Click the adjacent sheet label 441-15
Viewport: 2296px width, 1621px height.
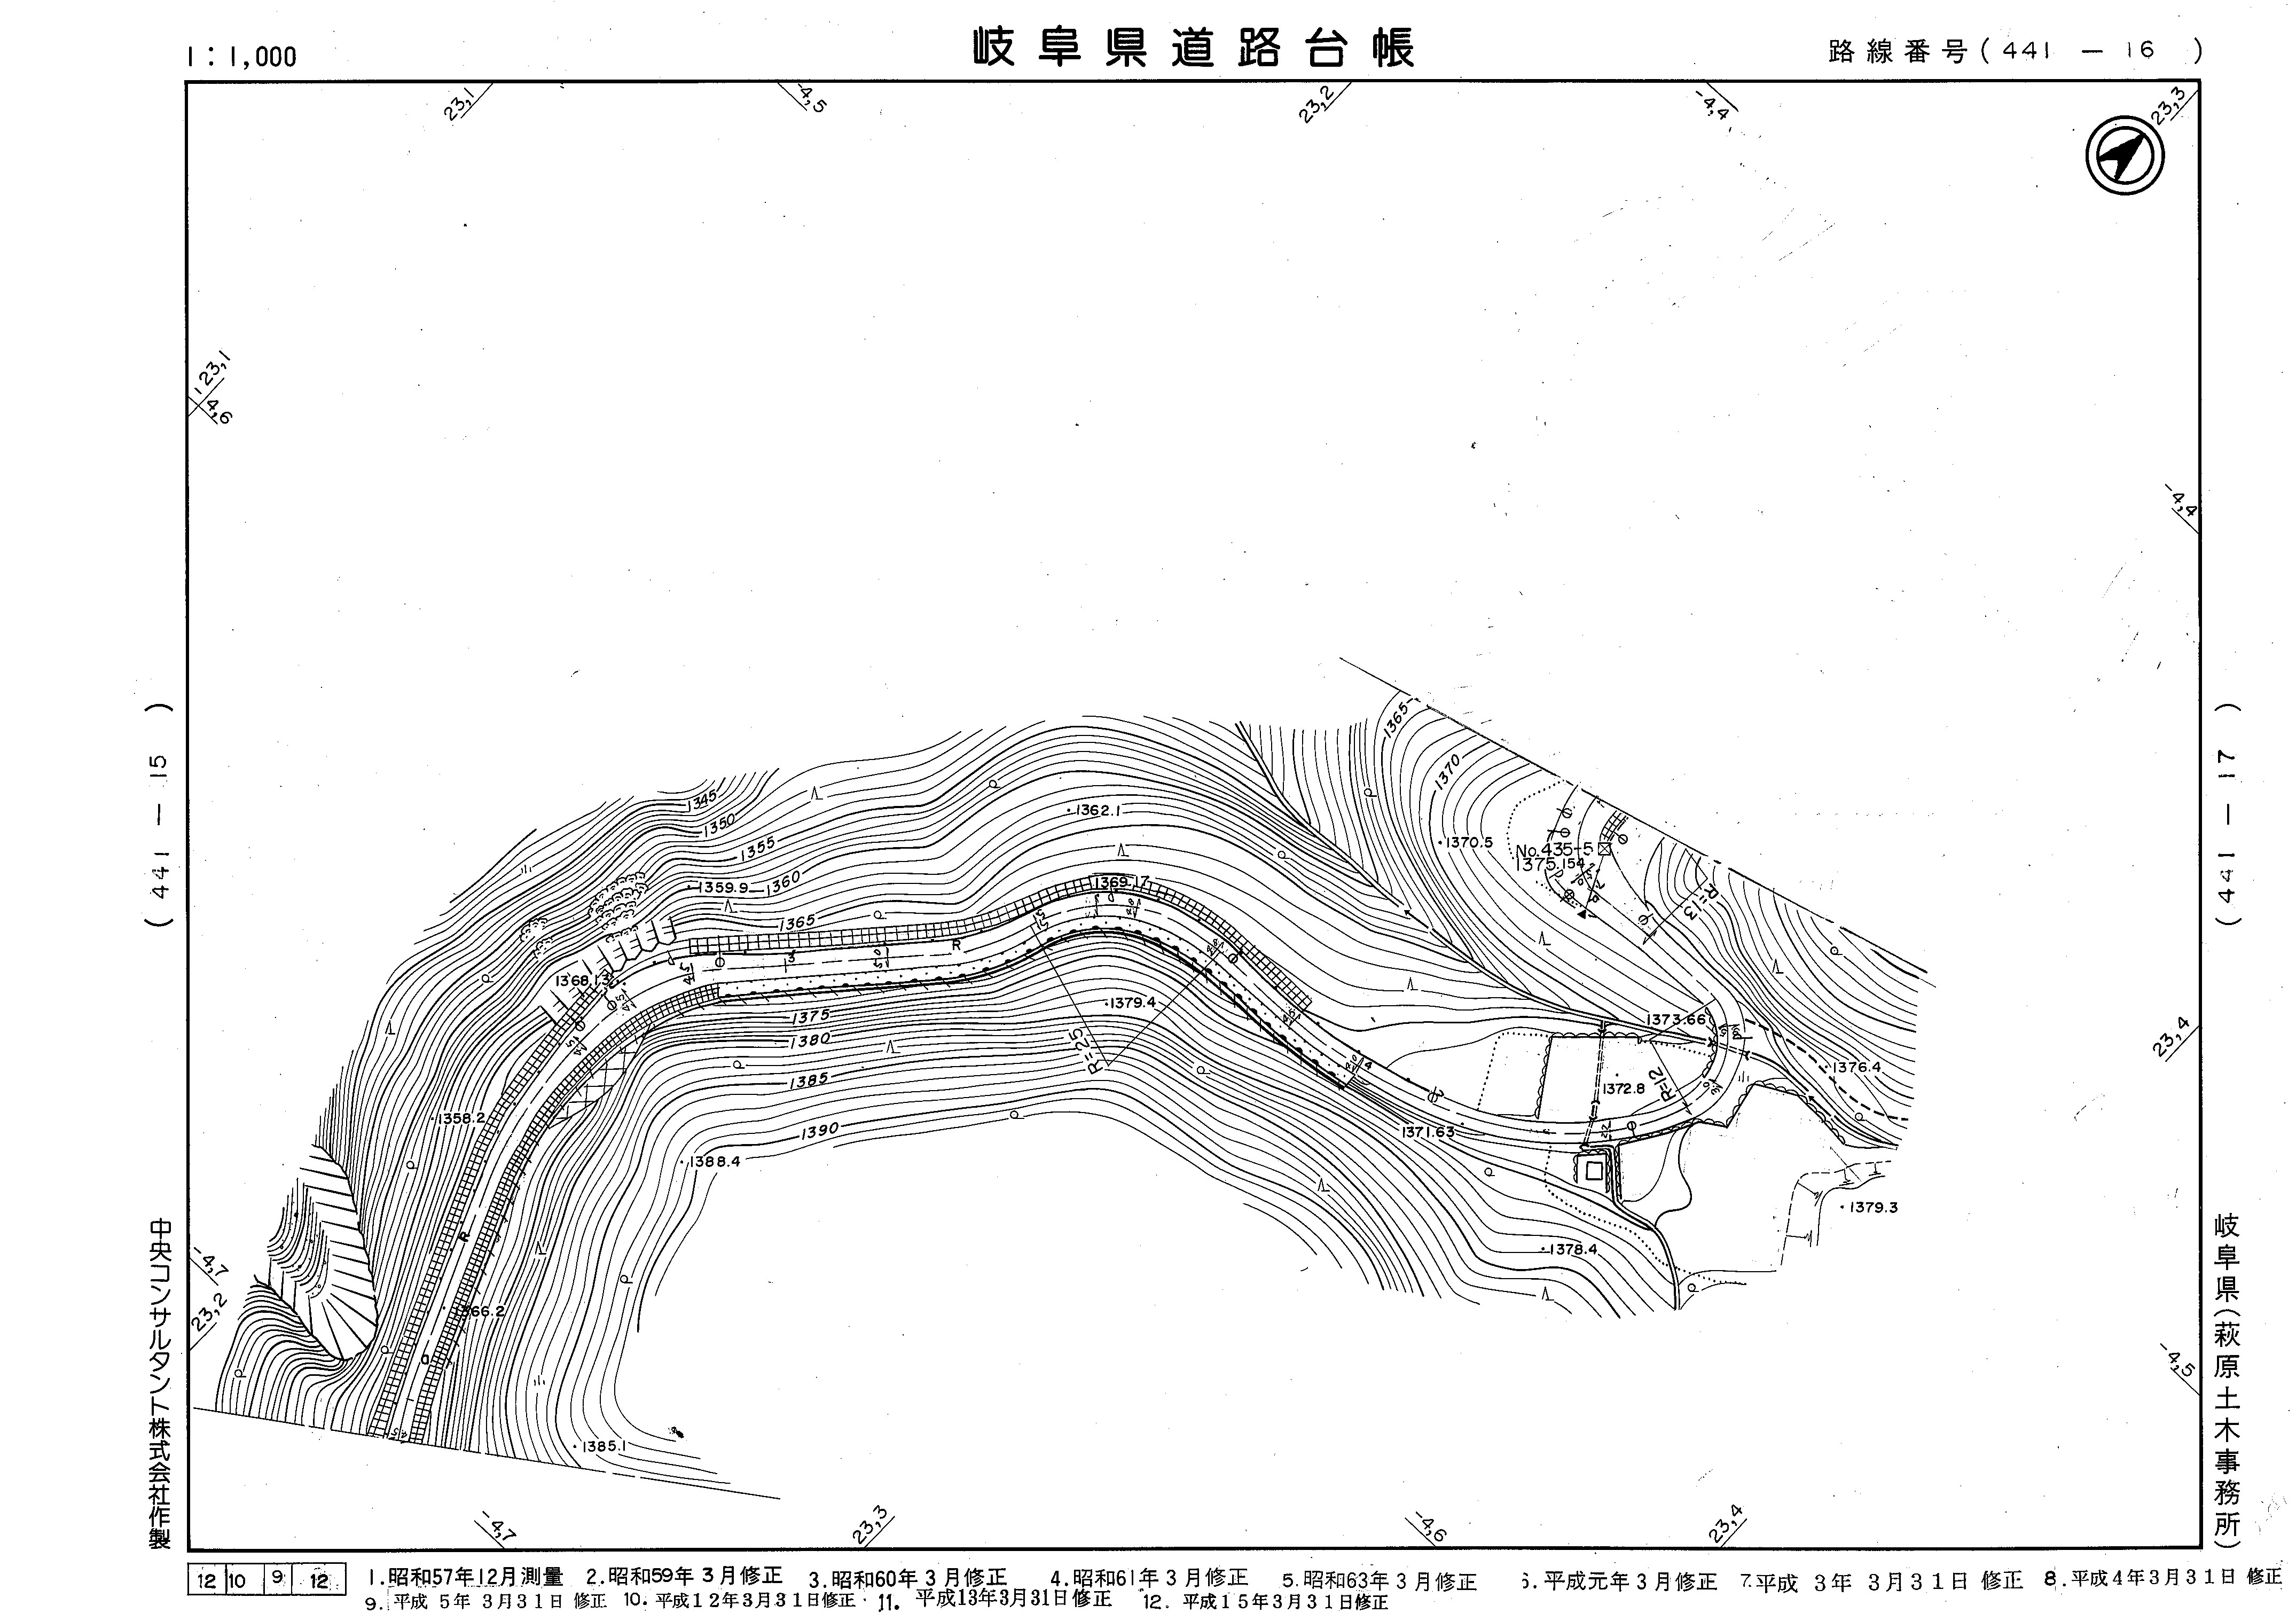point(158,816)
